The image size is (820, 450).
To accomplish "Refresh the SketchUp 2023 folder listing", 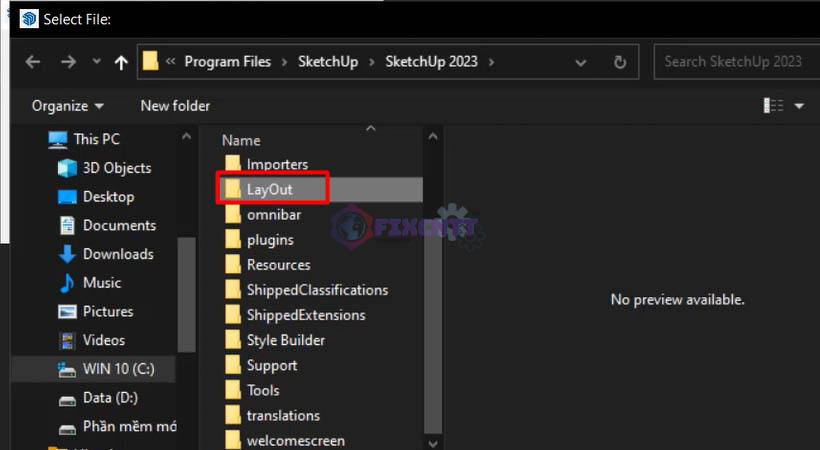I will 620,62.
